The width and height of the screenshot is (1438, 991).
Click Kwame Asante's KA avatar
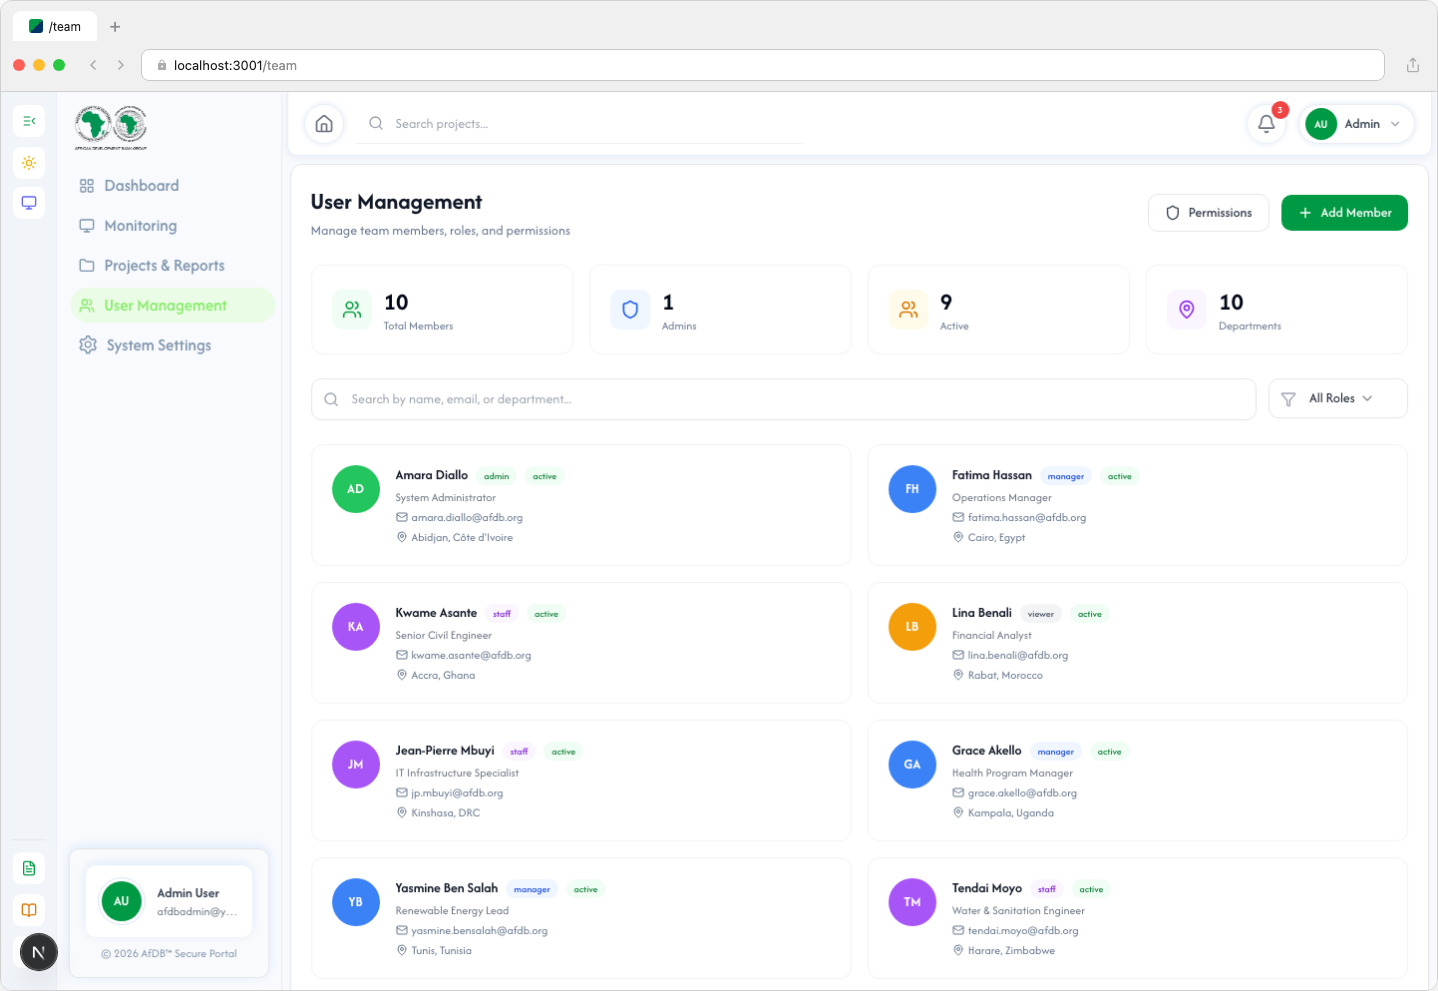click(356, 627)
